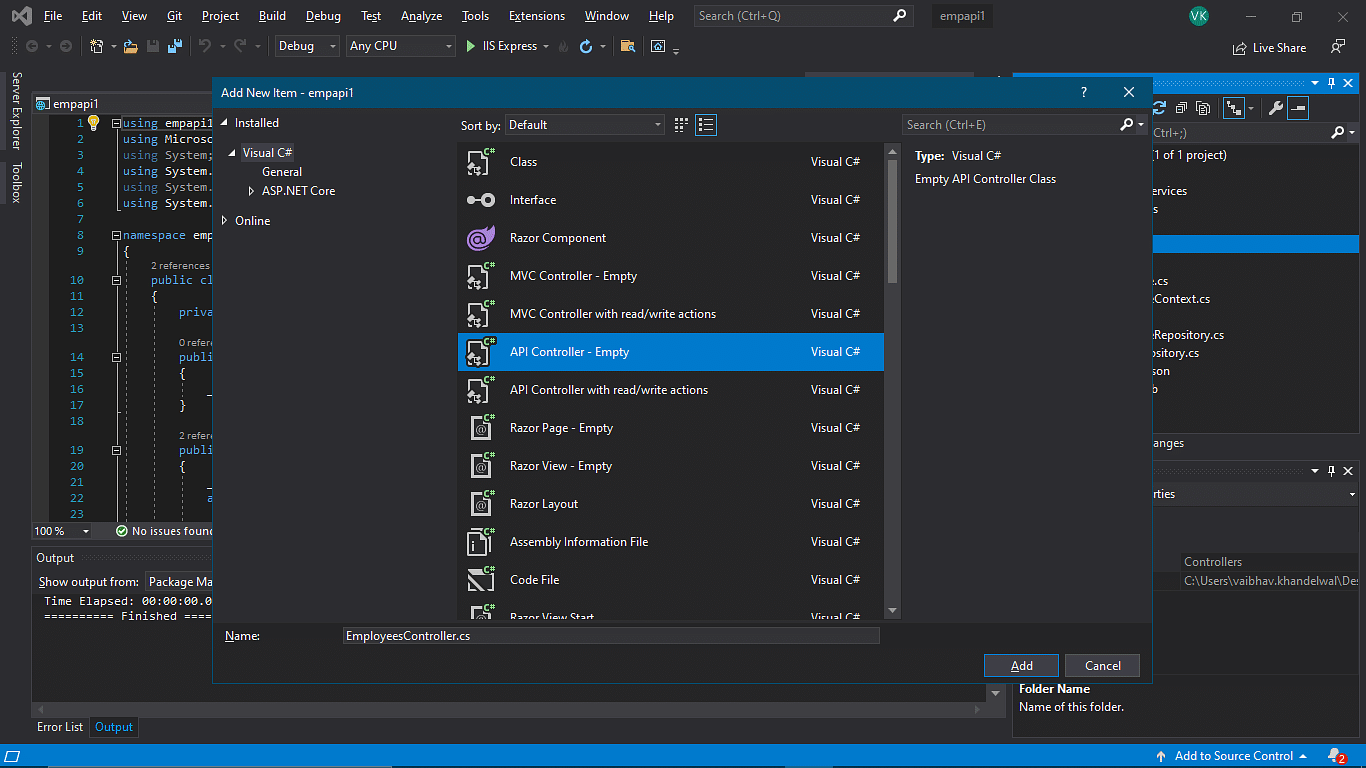Click the Navigate Backward arrow icon

pyautogui.click(x=32, y=46)
